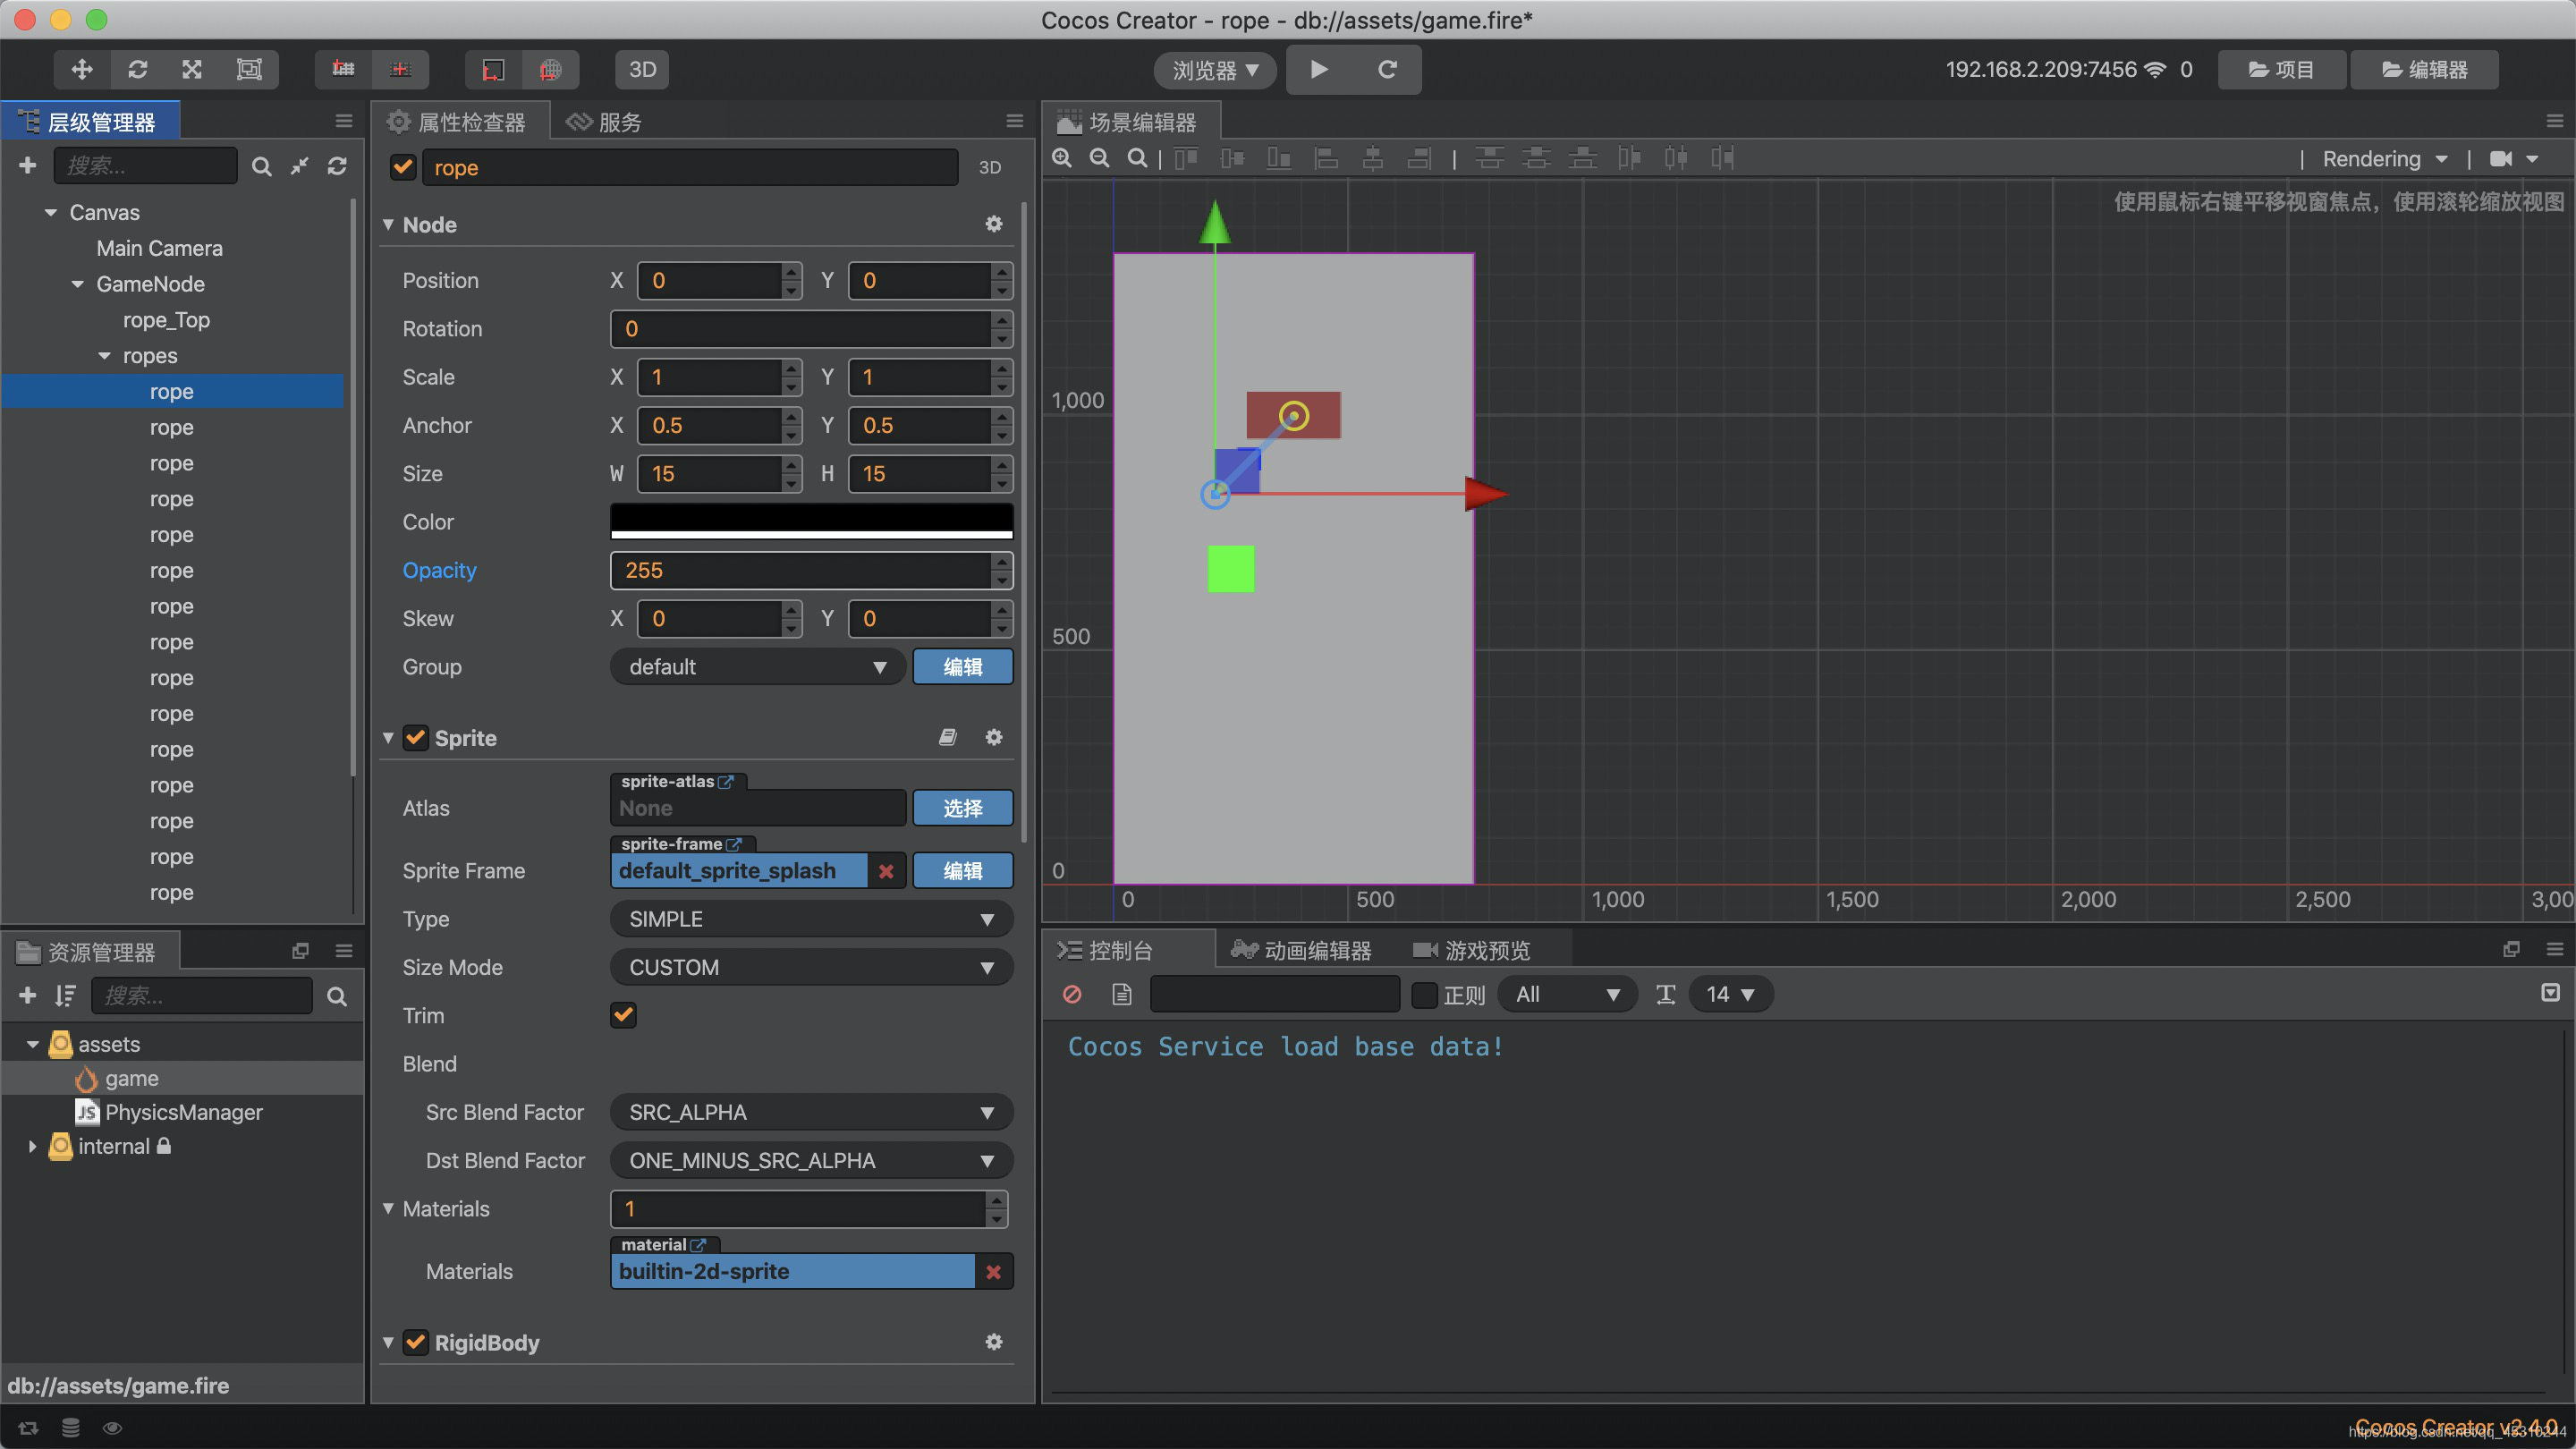Switch to the 服务 tab

pyautogui.click(x=604, y=122)
